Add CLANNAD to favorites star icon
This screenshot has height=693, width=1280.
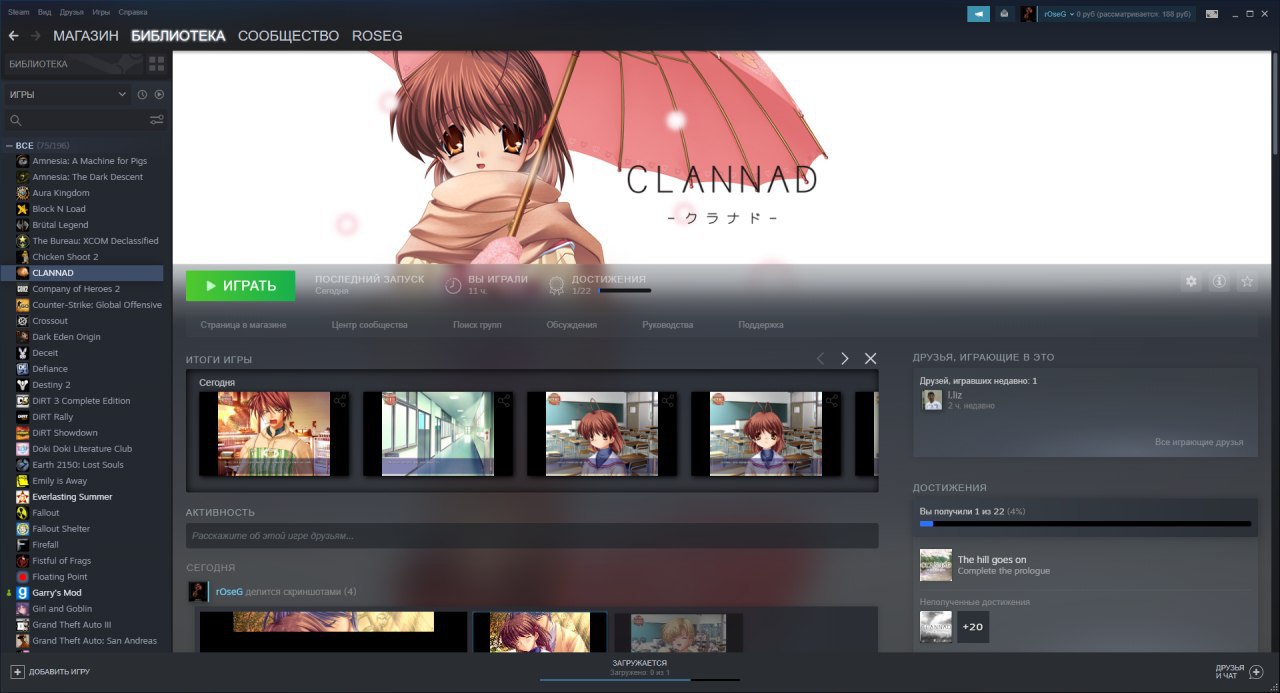(x=1247, y=282)
